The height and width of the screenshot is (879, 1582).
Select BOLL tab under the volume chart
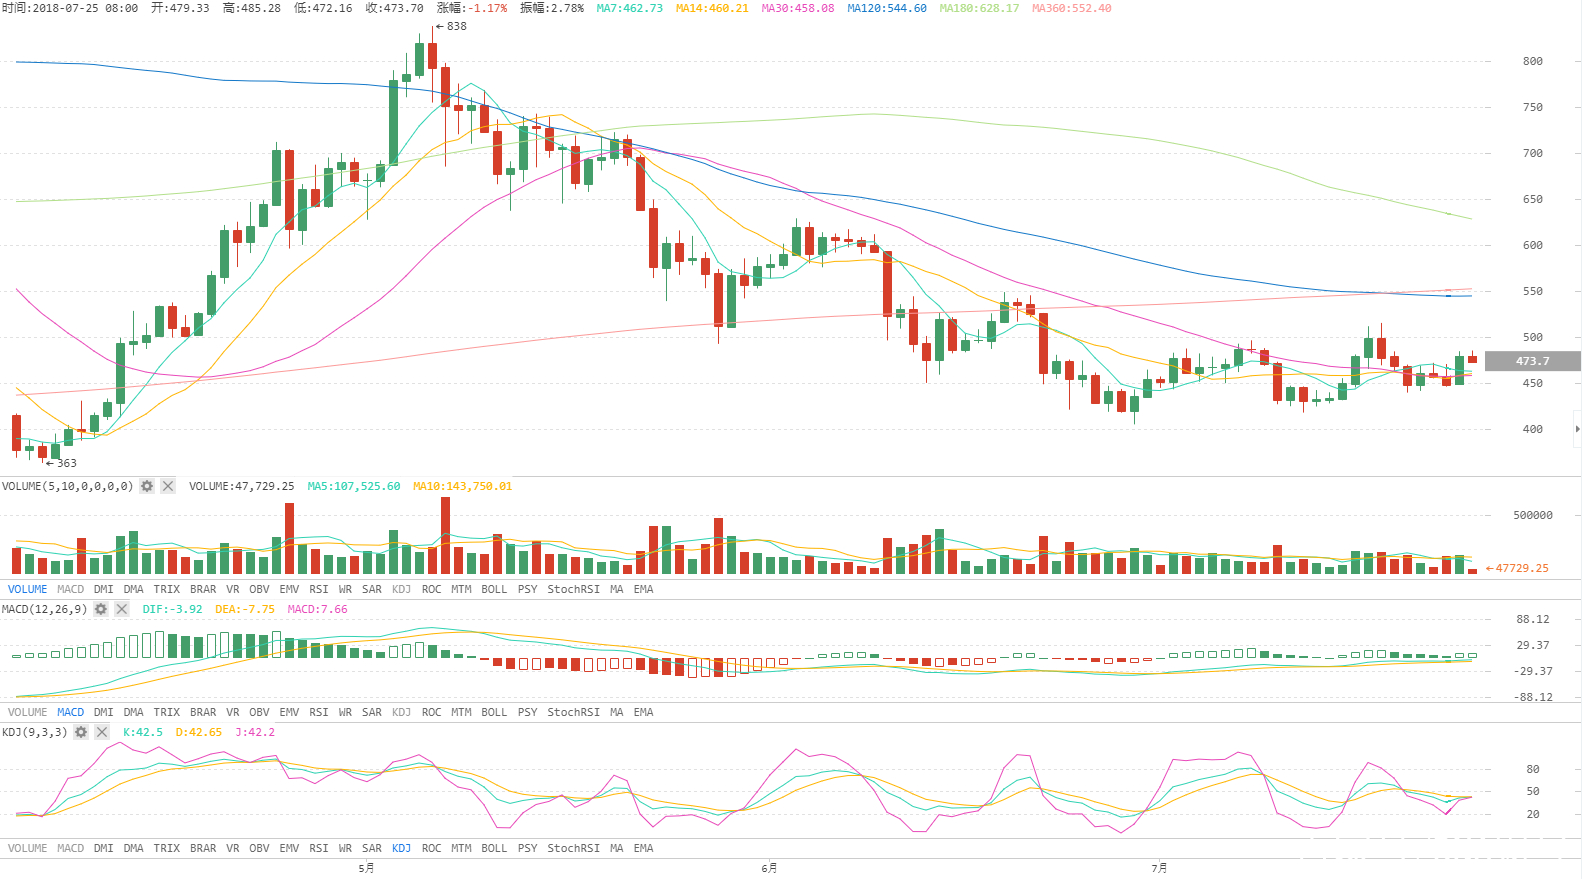point(494,589)
